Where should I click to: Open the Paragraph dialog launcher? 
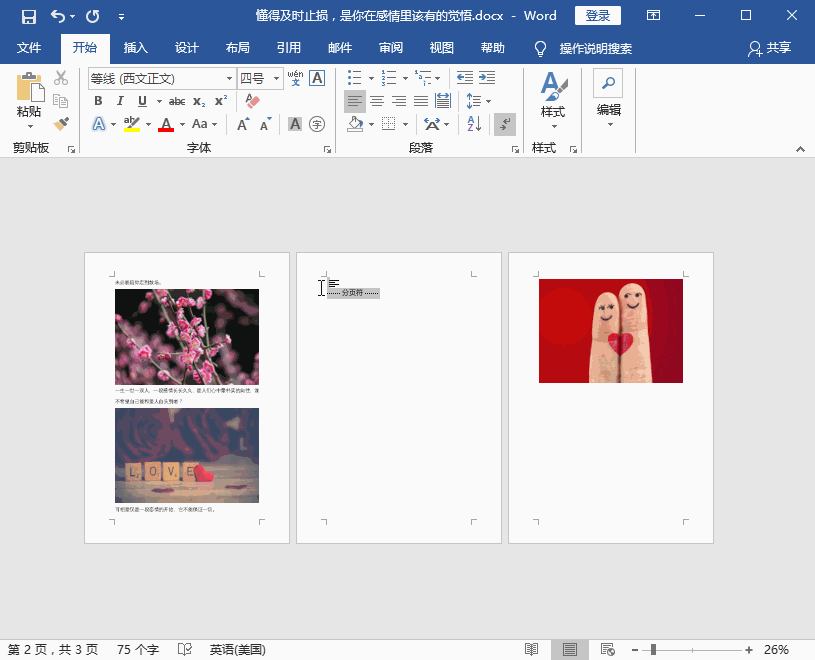pos(515,150)
